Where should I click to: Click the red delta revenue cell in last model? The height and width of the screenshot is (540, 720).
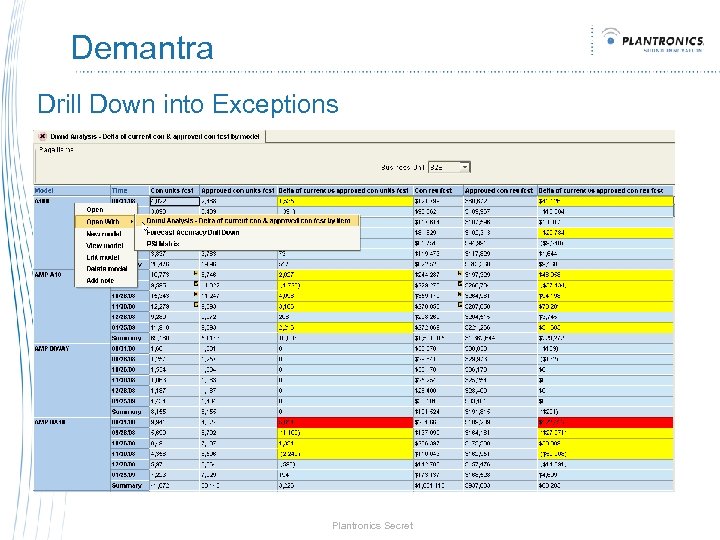605,422
